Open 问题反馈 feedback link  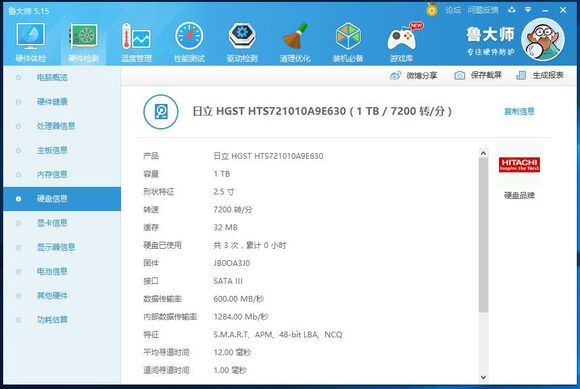pos(483,10)
